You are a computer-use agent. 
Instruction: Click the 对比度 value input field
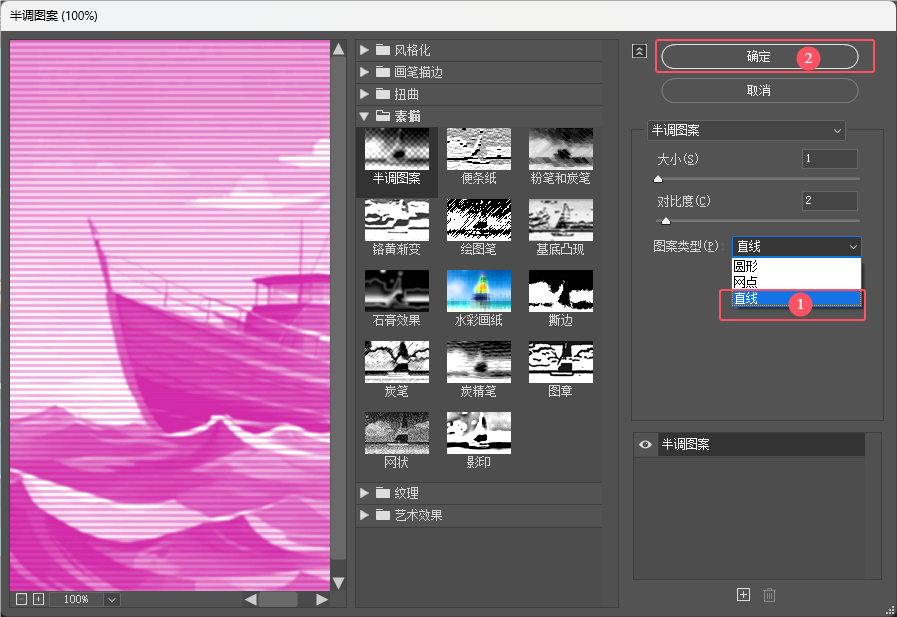(x=829, y=201)
